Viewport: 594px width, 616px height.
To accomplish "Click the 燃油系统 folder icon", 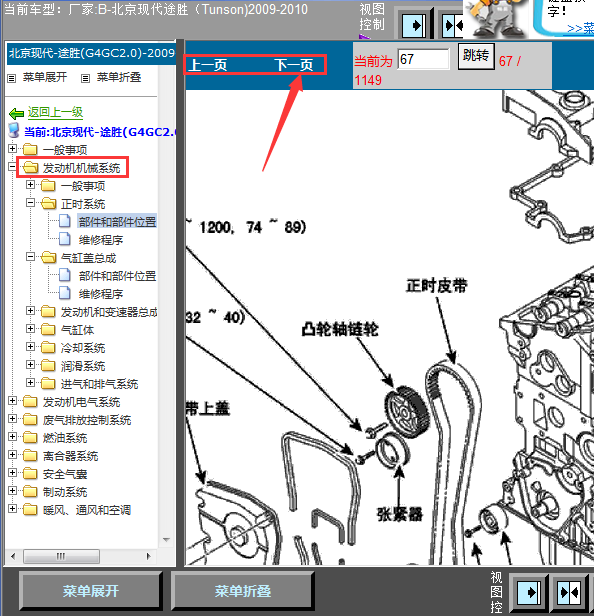I will (30, 437).
